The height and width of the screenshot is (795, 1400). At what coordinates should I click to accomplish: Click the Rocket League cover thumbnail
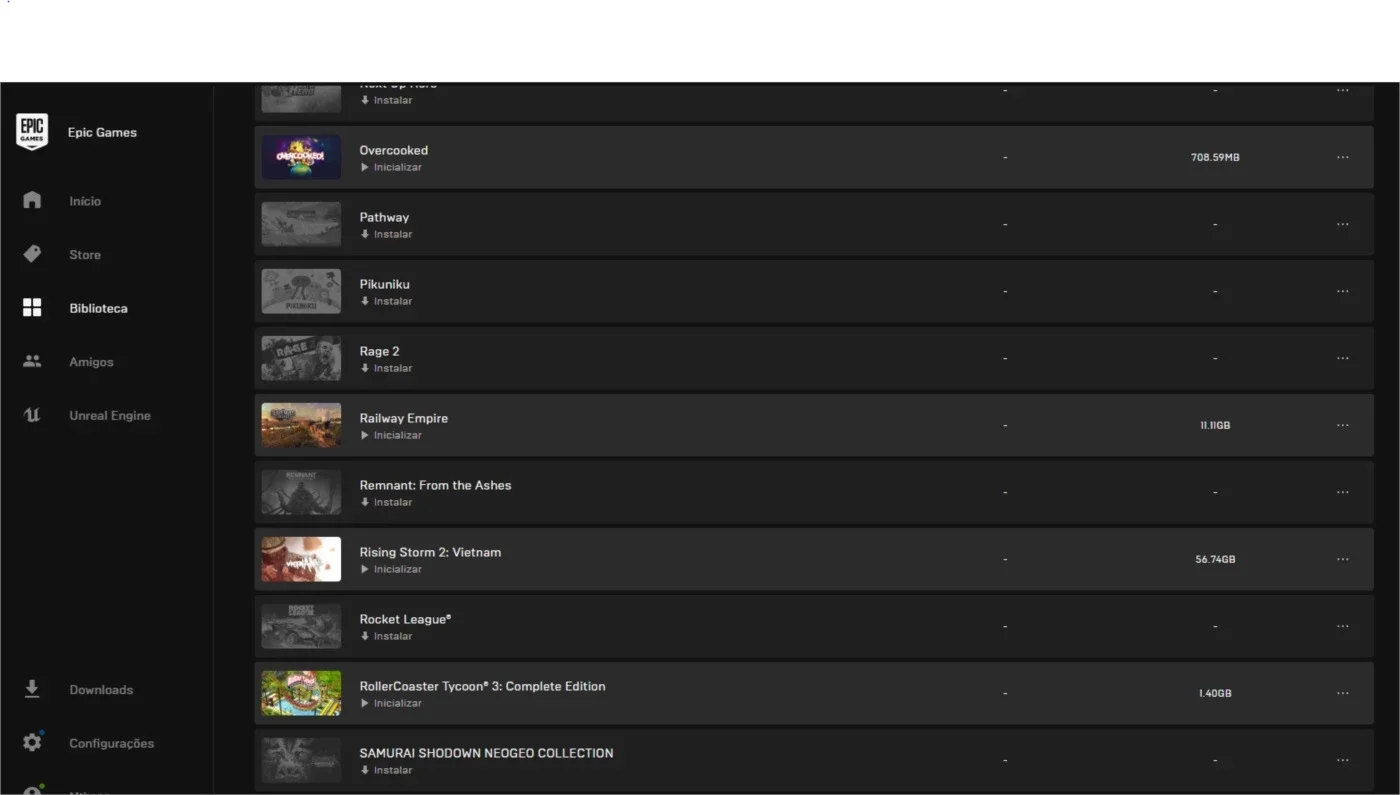pyautogui.click(x=301, y=626)
